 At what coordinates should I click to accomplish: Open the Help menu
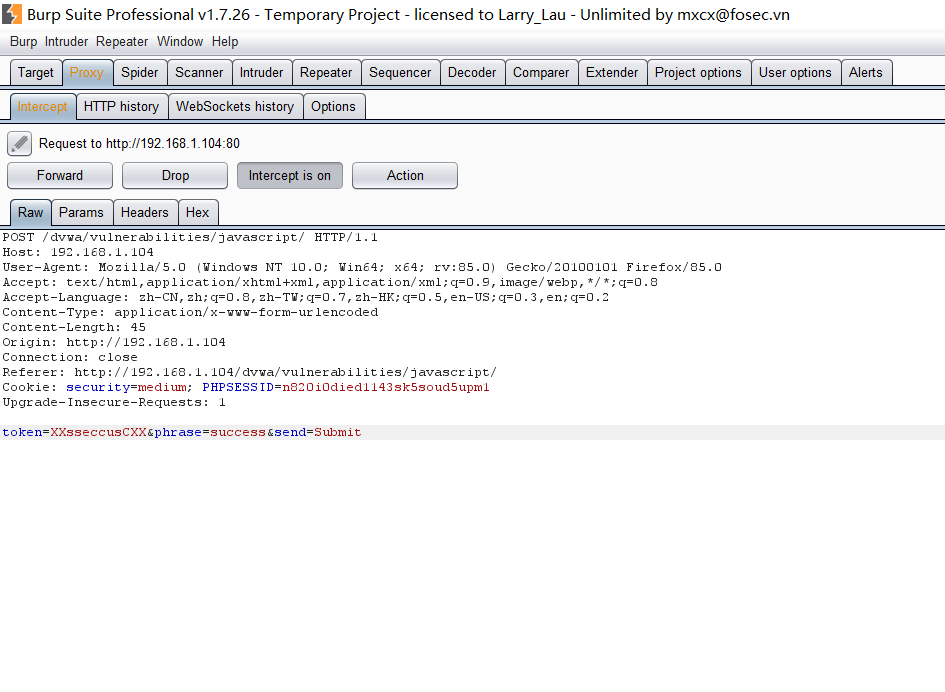[225, 42]
